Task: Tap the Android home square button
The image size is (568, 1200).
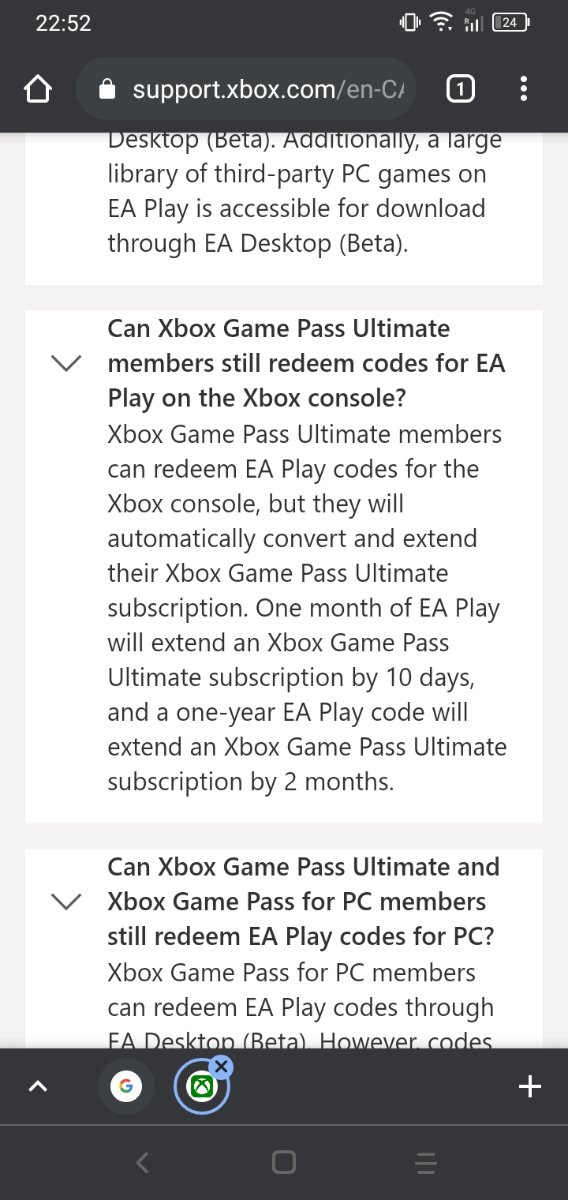Action: point(284,1161)
